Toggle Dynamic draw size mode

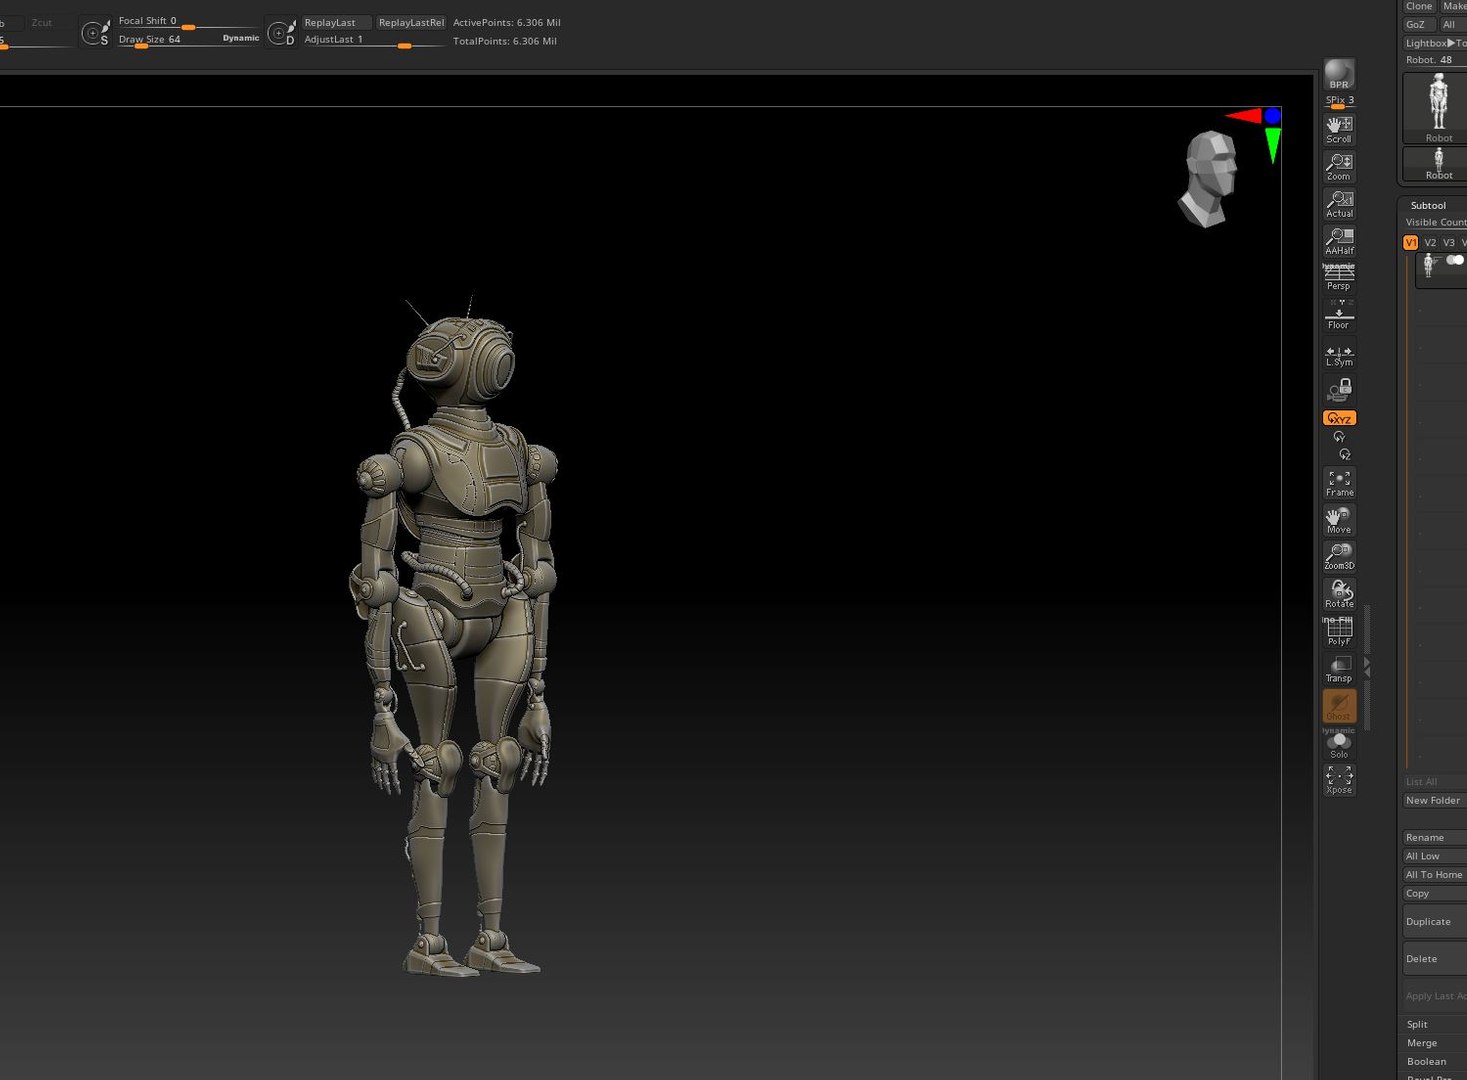[241, 38]
